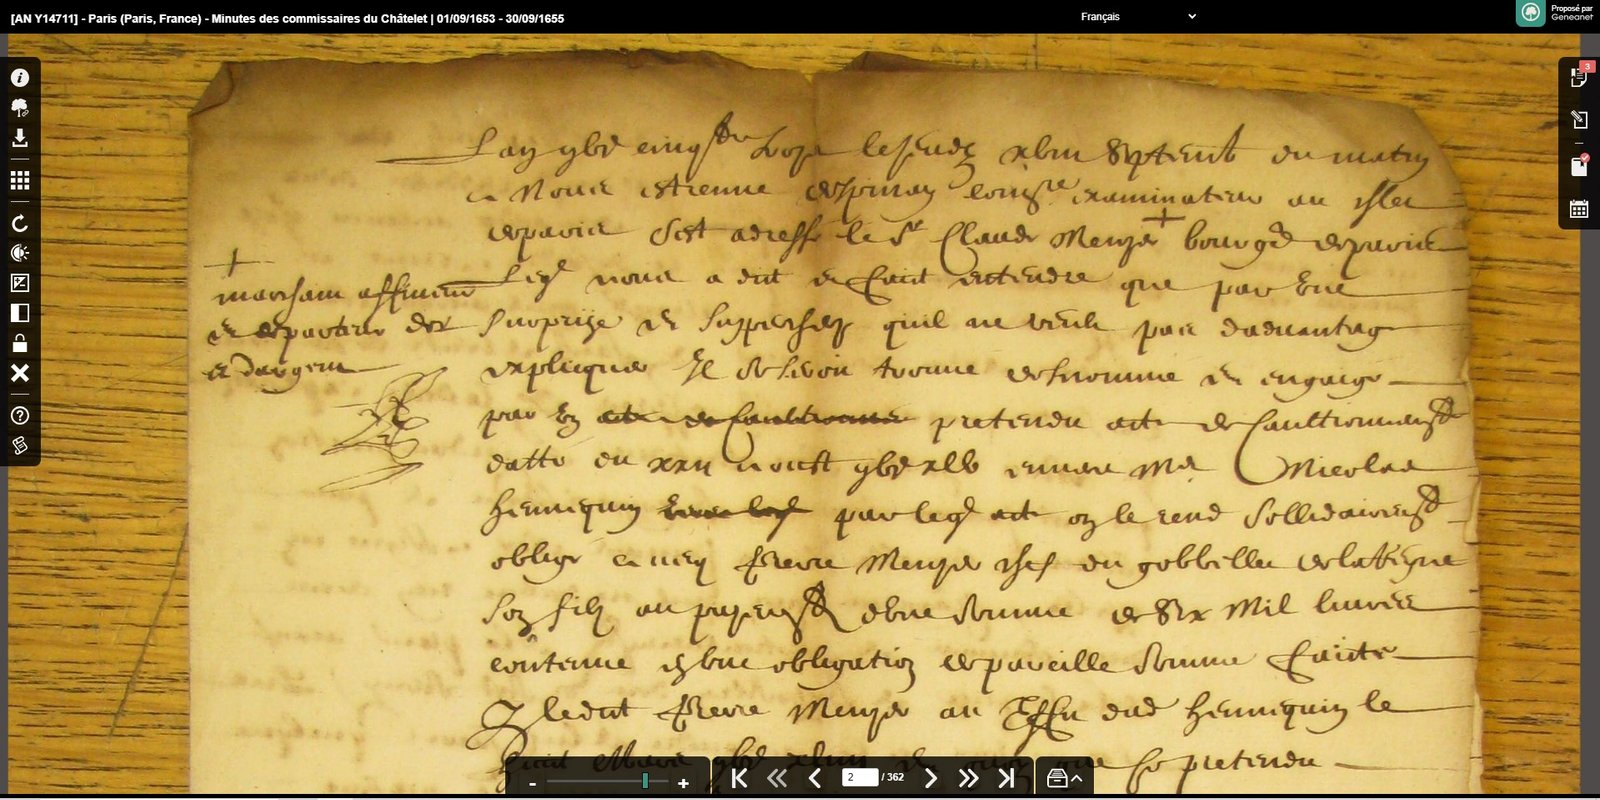The image size is (1600, 800).
Task: Rotate the document image clockwise
Action: click(20, 223)
